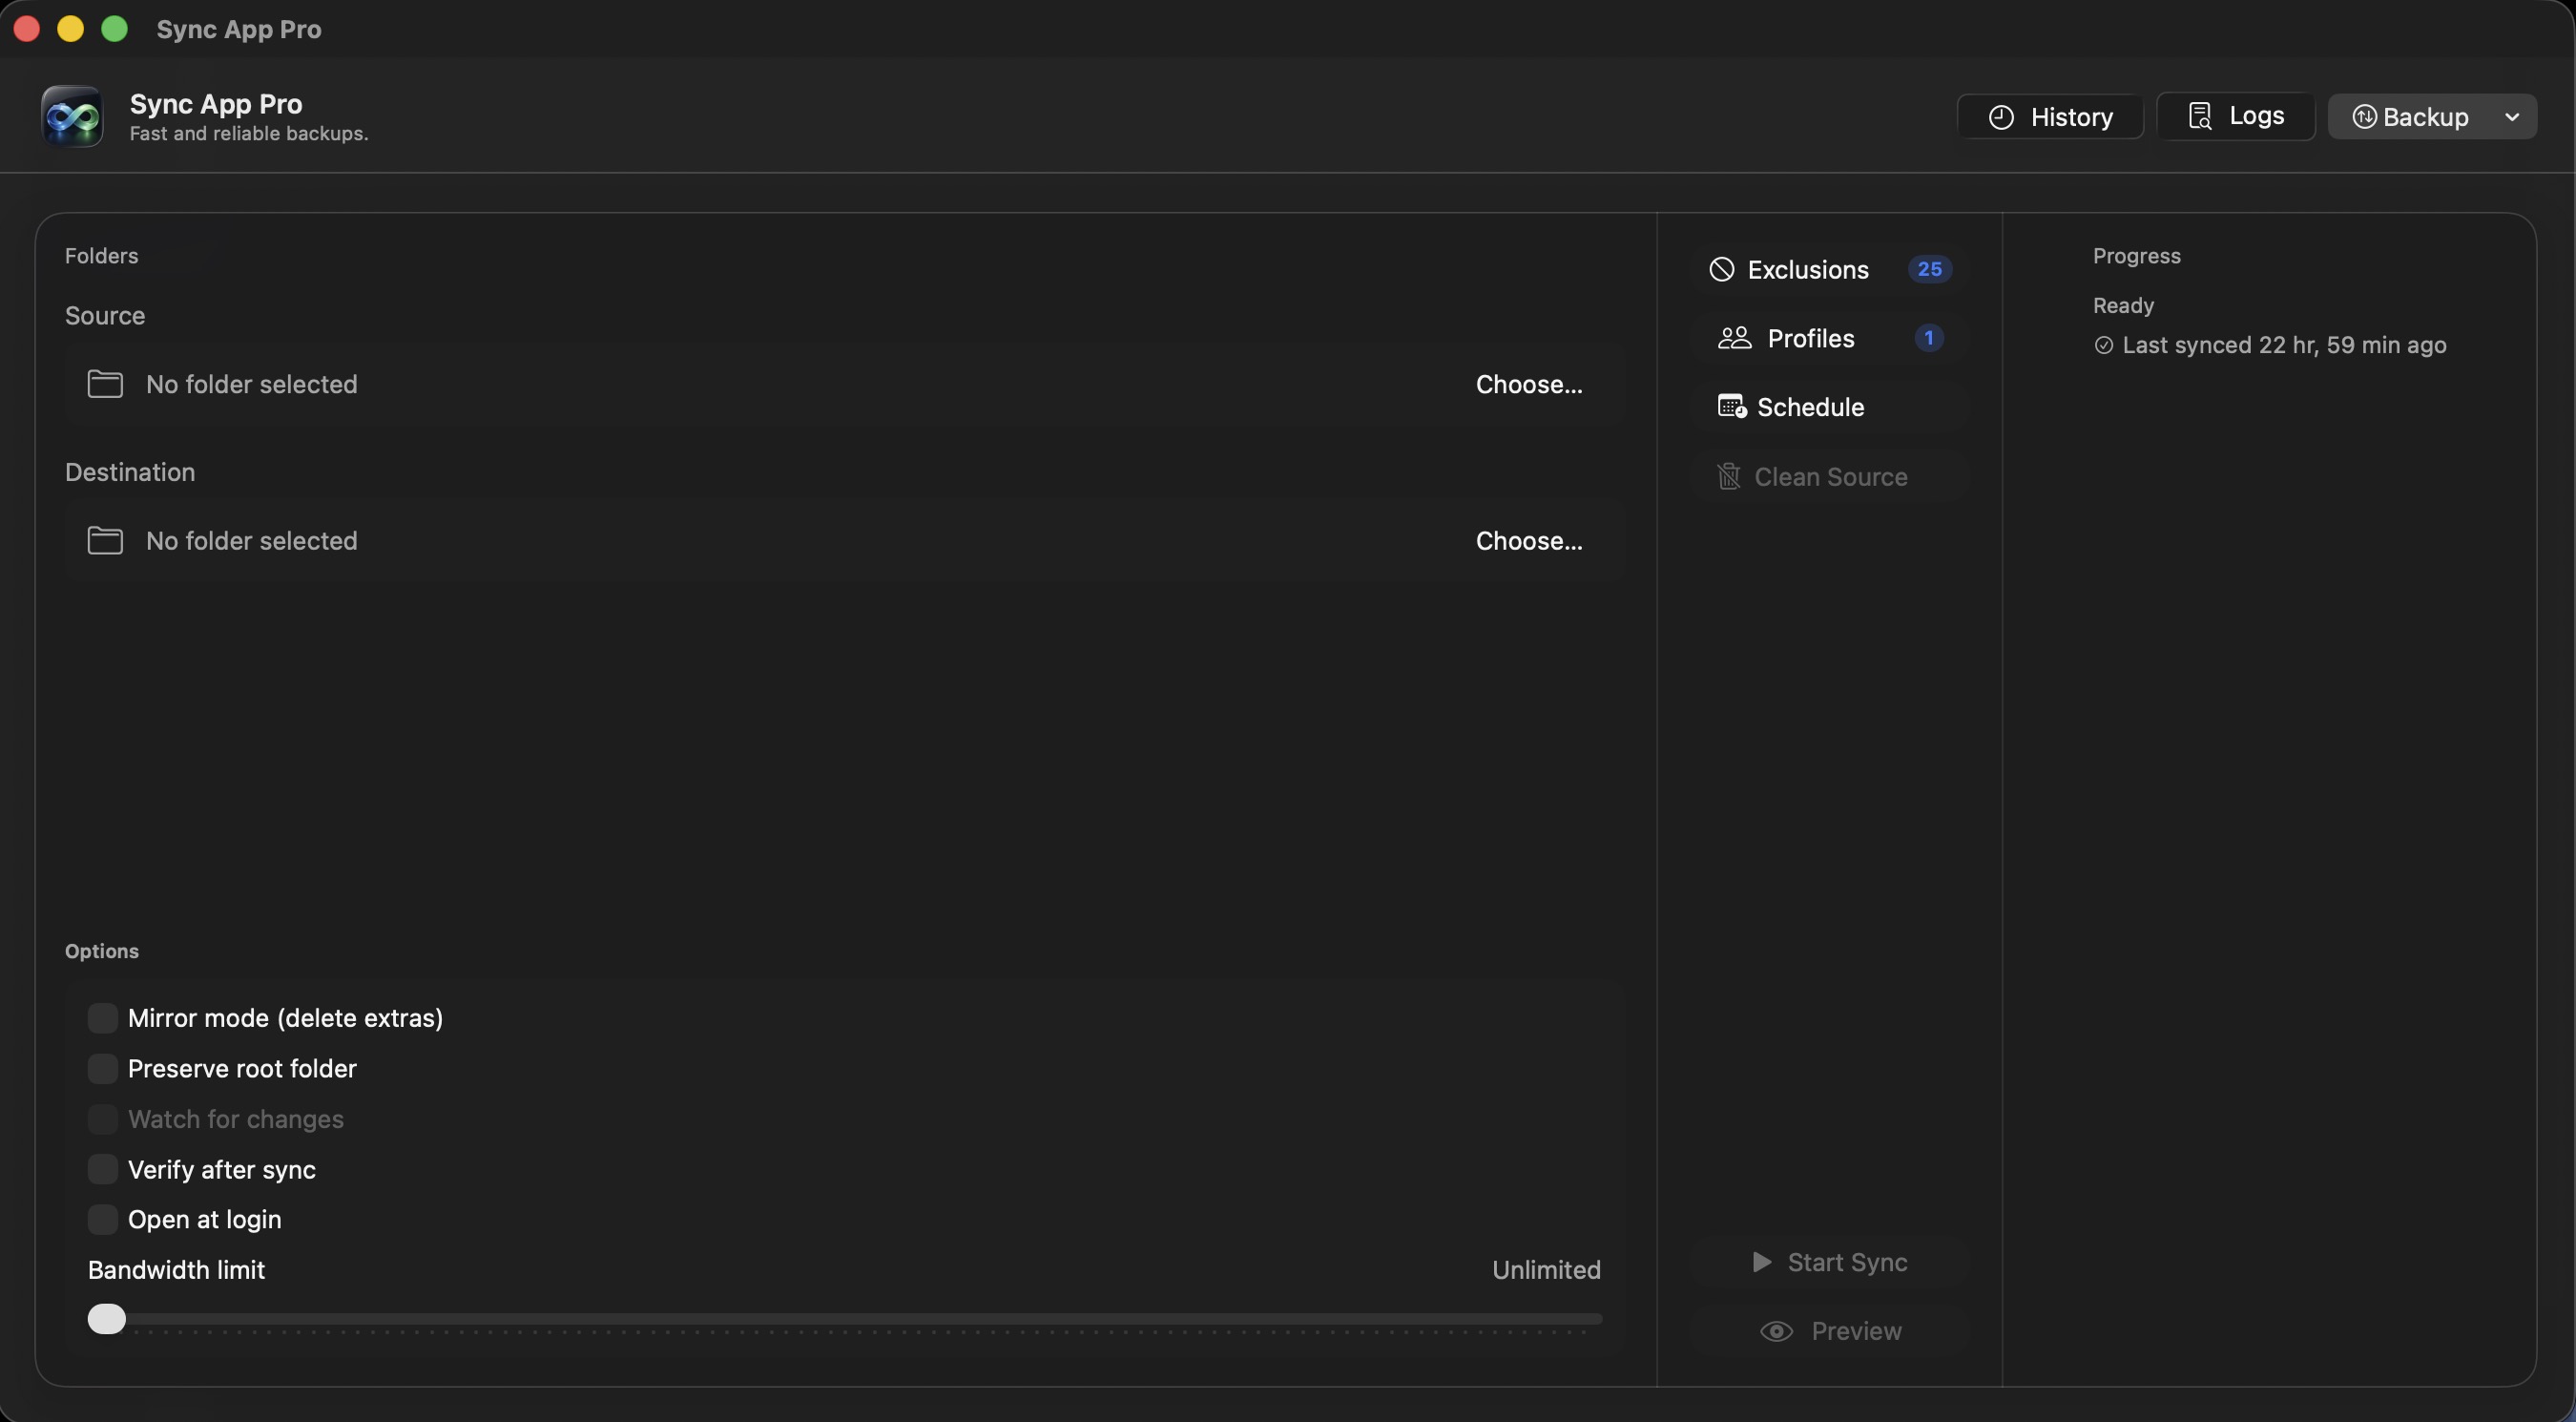Click the Schedule calendar icon
Image resolution: width=2576 pixels, height=1422 pixels.
pos(1732,406)
